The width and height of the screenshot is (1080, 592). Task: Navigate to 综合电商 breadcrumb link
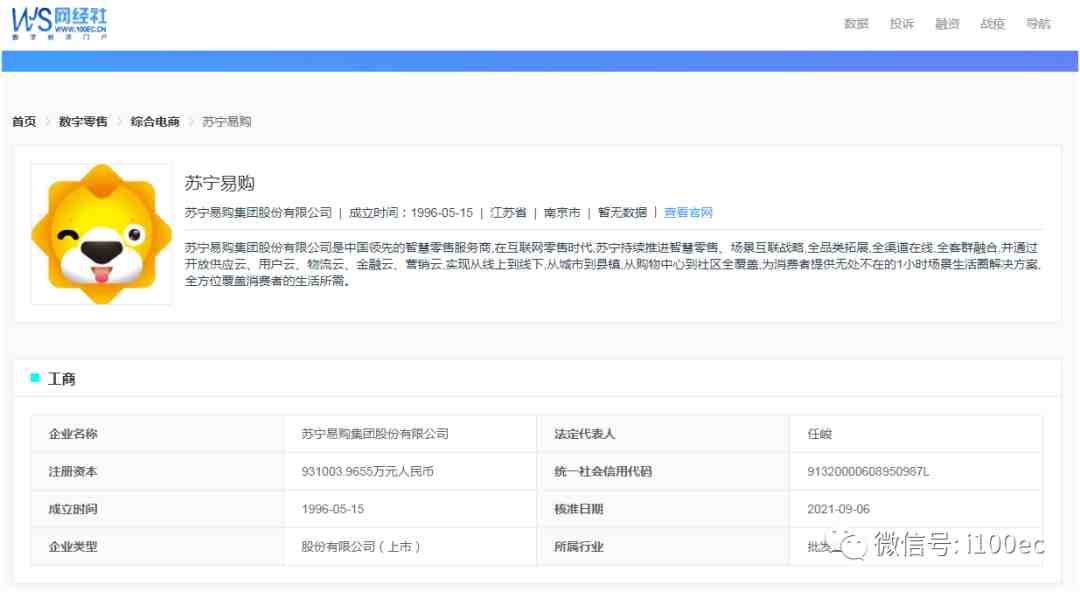[x=155, y=122]
